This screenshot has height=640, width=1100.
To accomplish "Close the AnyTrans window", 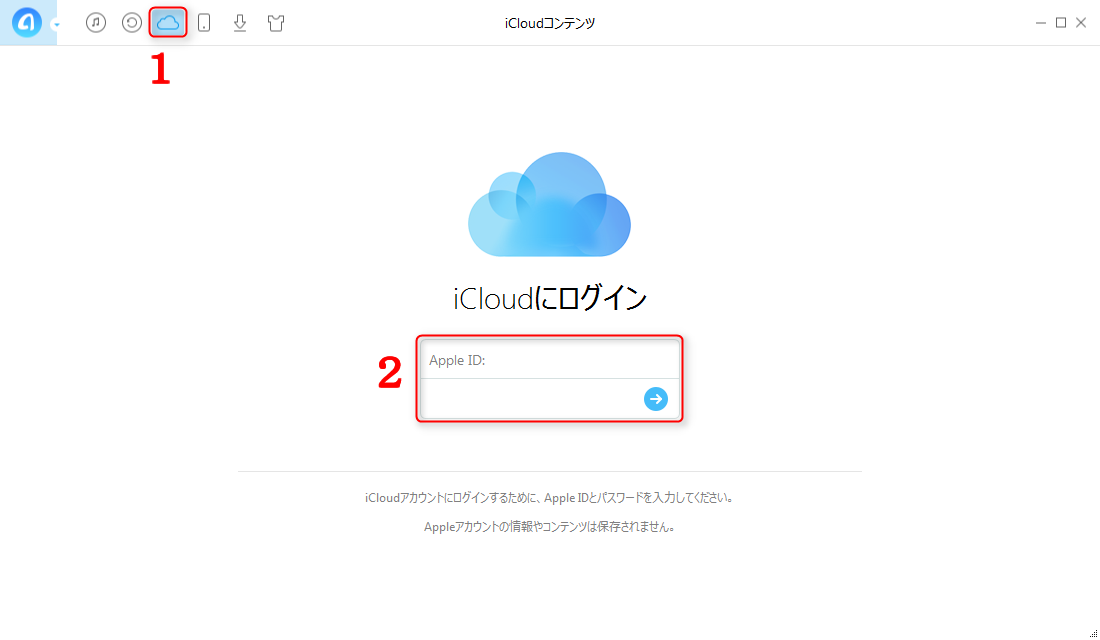I will click(x=1081, y=22).
